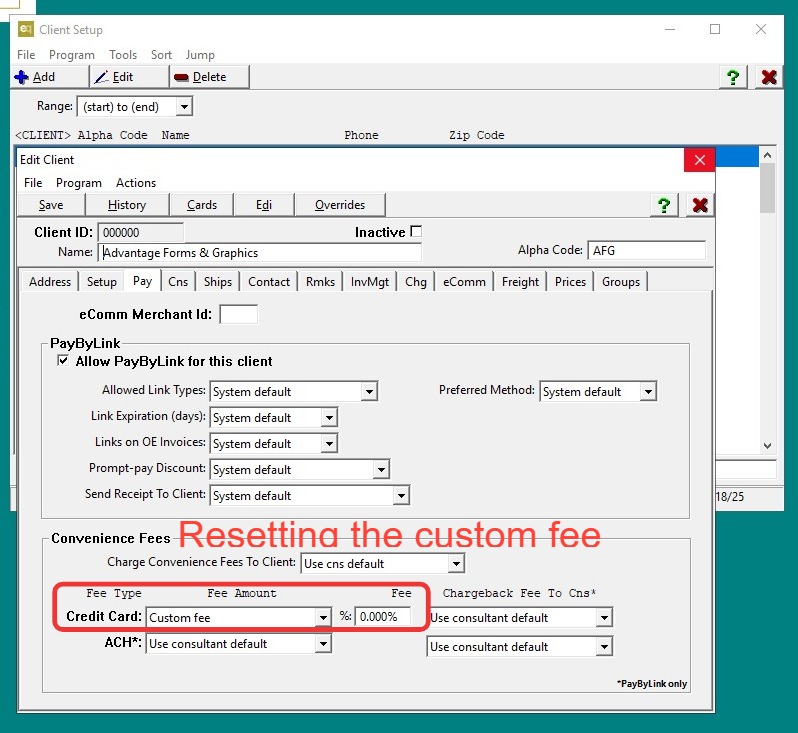Toggle the Inactive checkbox

(x=416, y=232)
